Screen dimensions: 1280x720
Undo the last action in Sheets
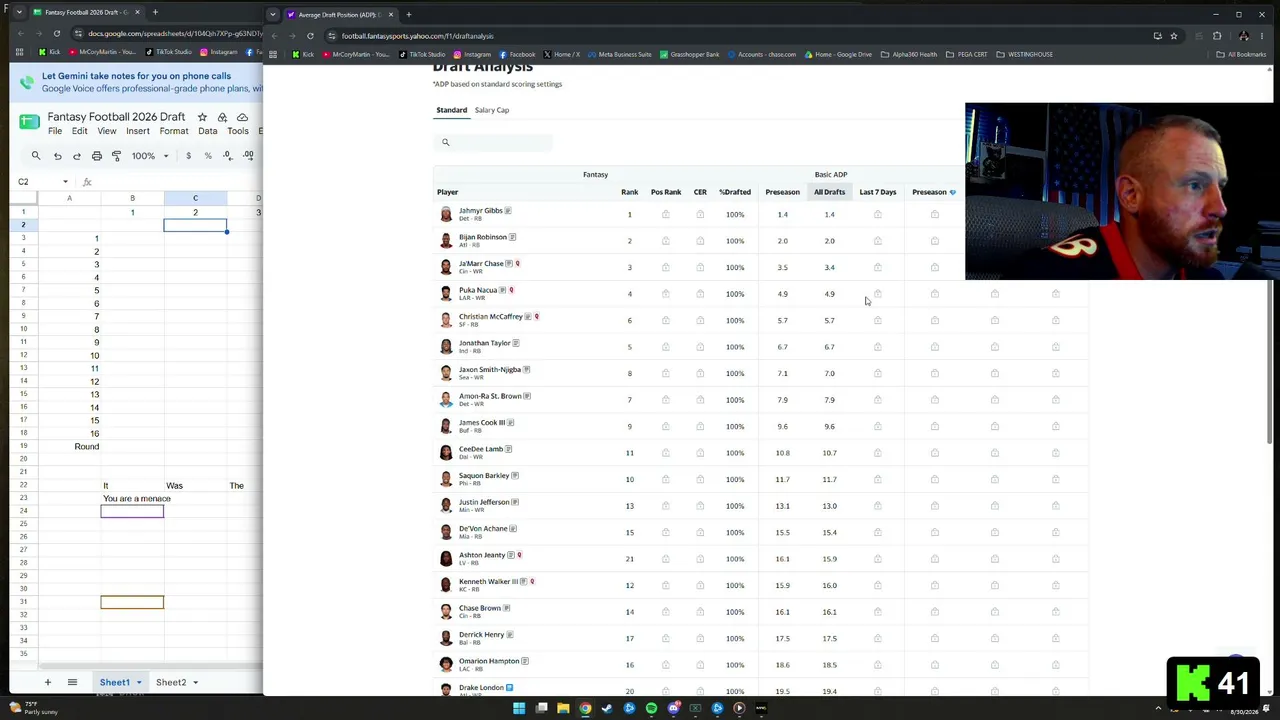point(57,156)
